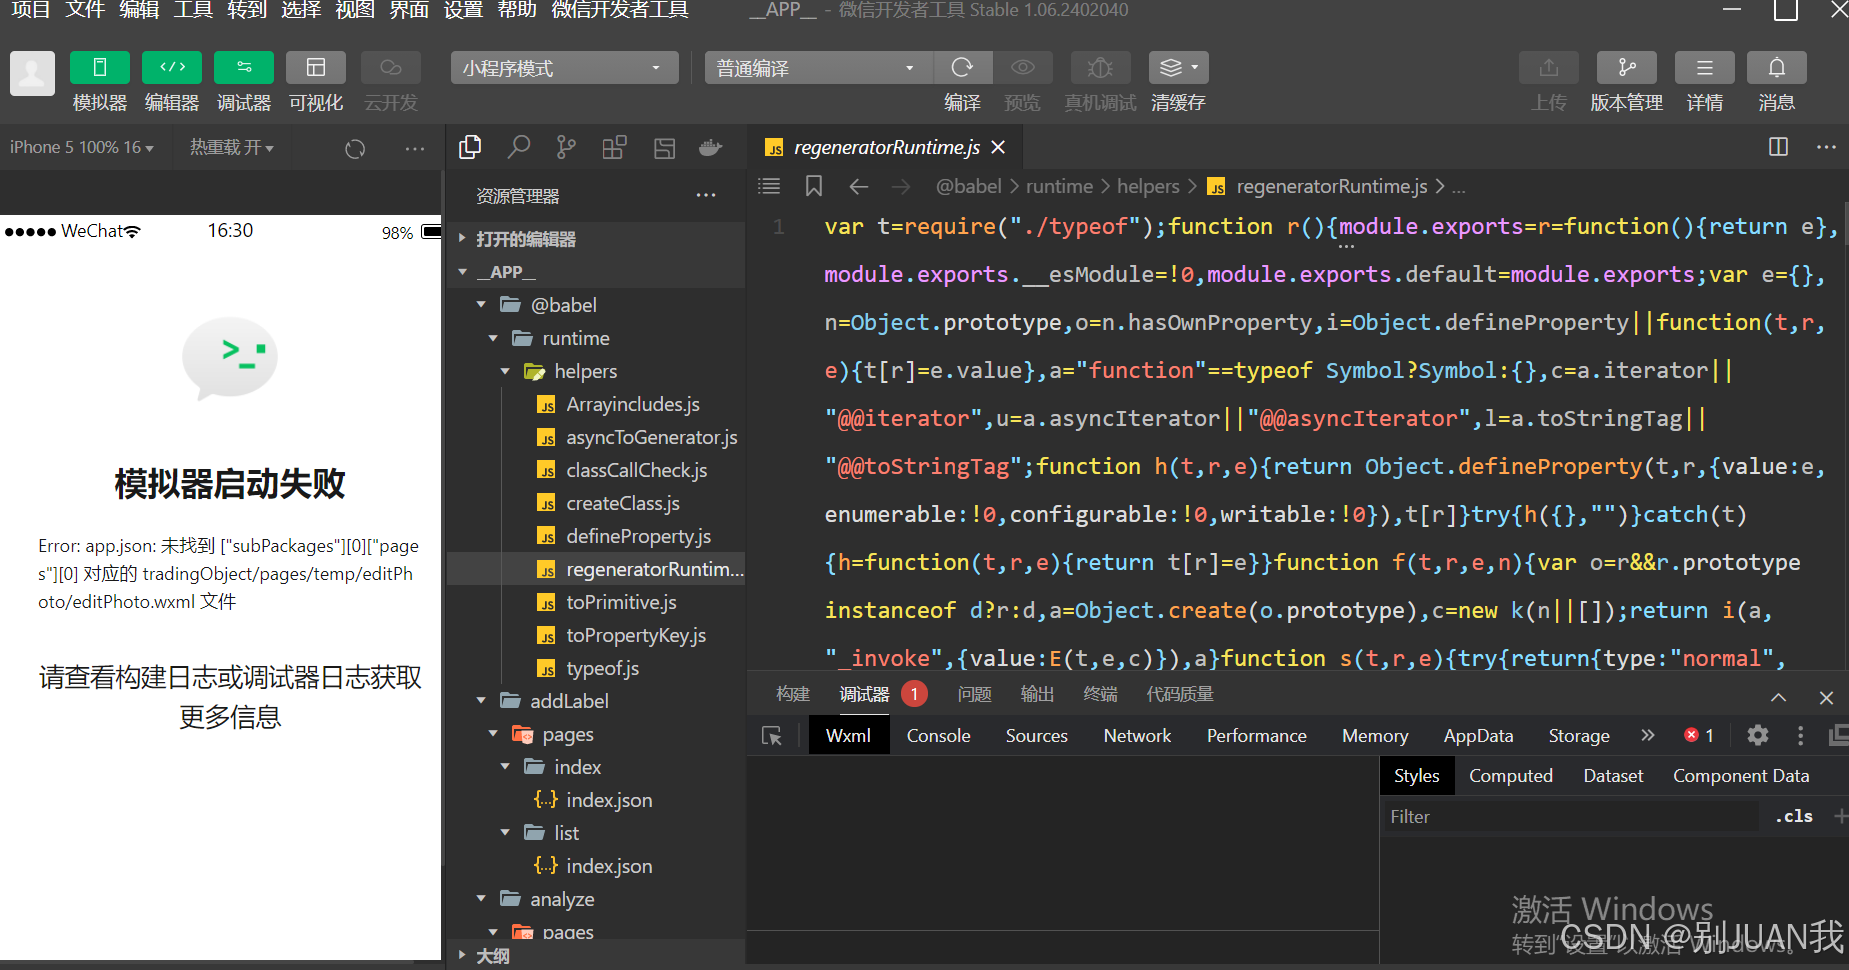The height and width of the screenshot is (970, 1849).
Task: Refresh the simulator
Action: click(x=355, y=149)
